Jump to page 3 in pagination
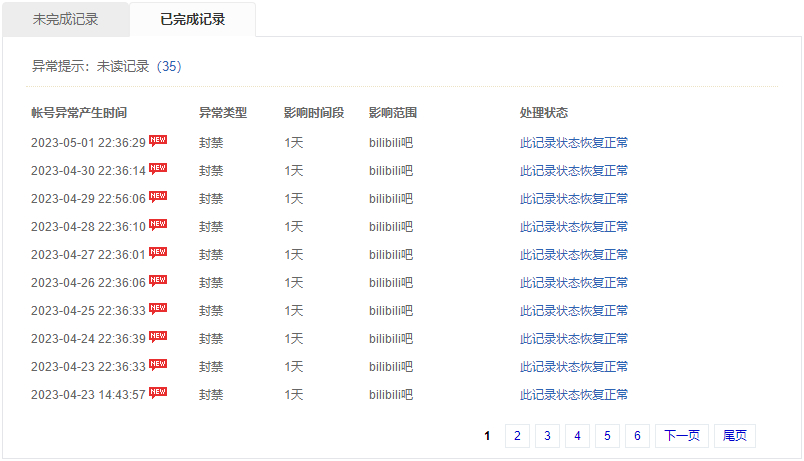804x461 pixels. coord(547,436)
